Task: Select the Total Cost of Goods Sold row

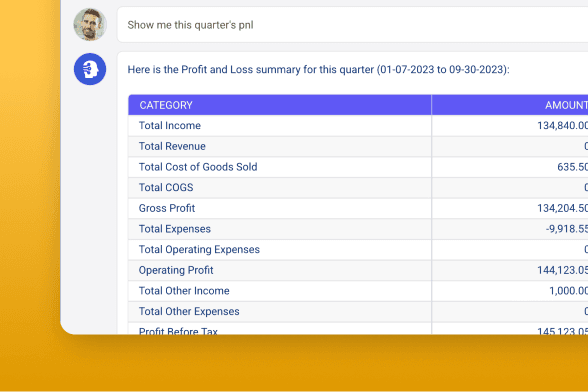Action: pos(358,167)
